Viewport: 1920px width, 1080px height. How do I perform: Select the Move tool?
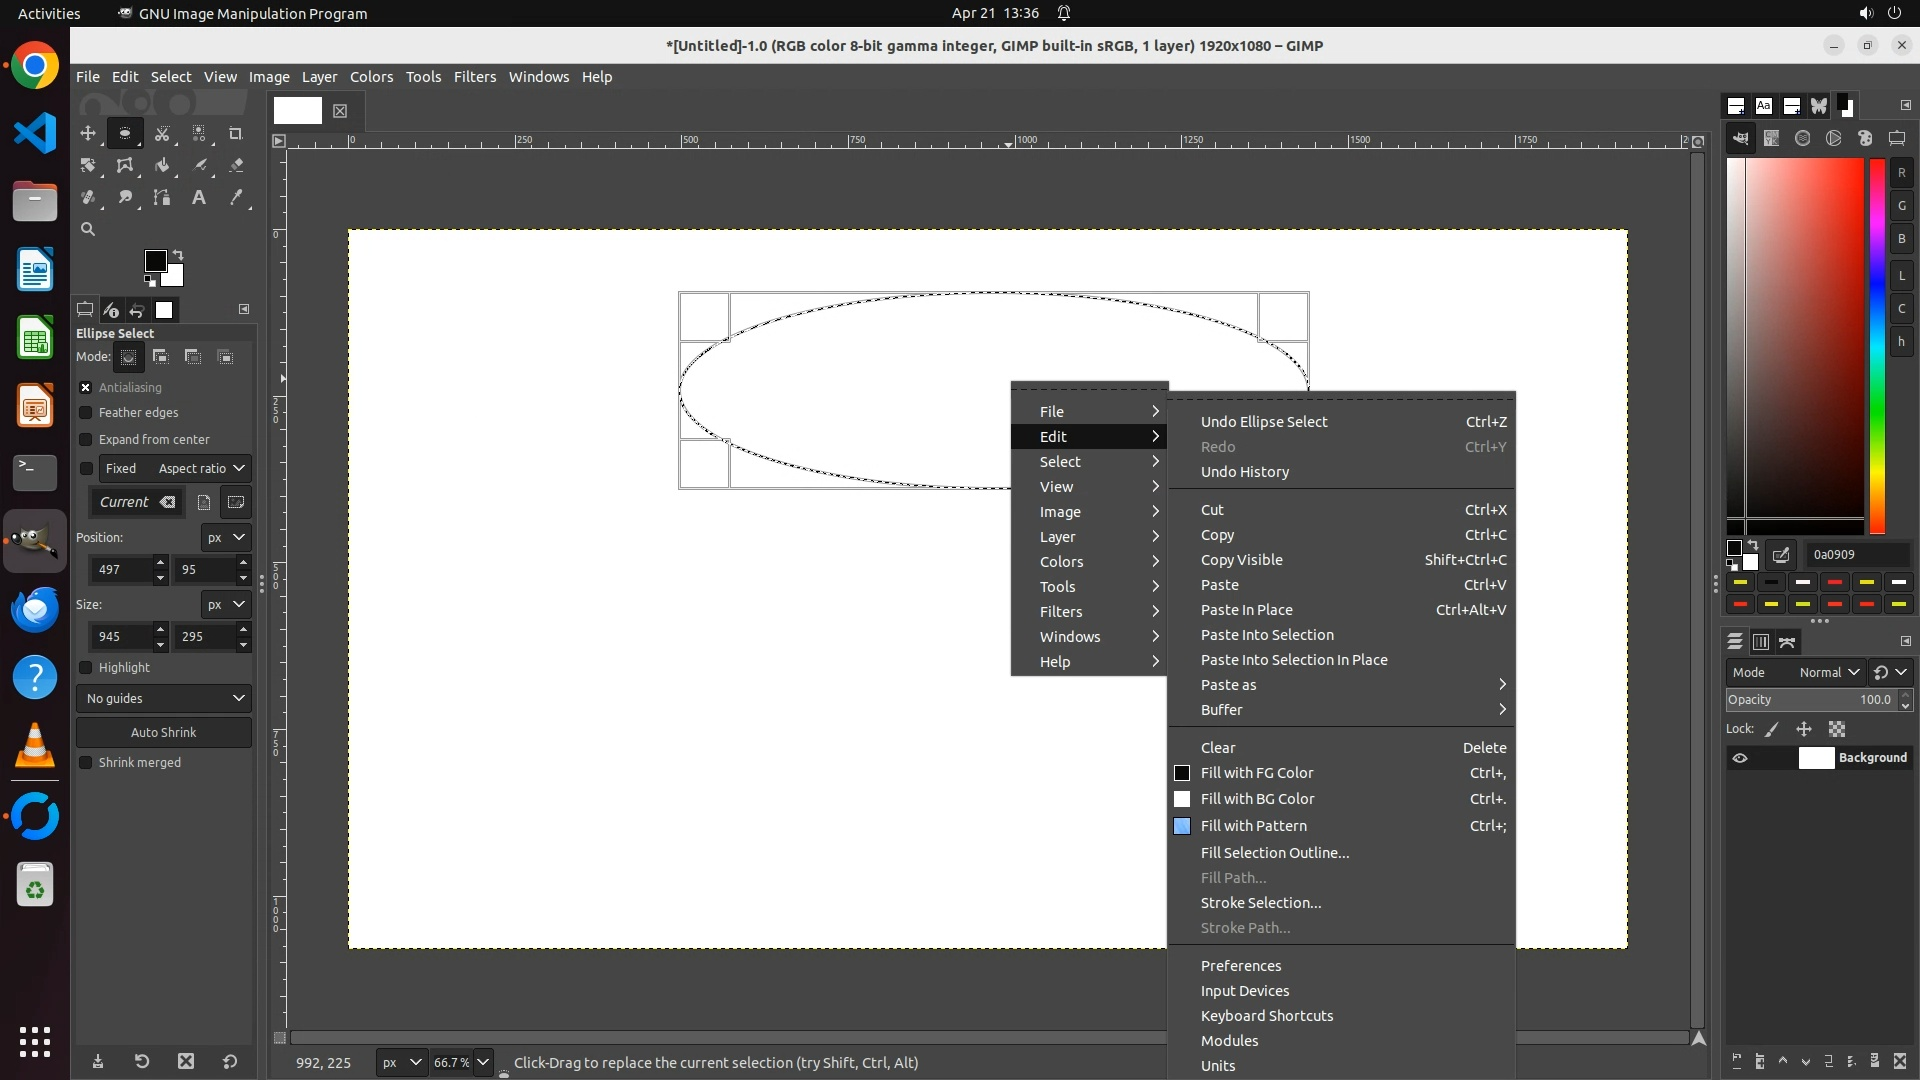tap(88, 133)
